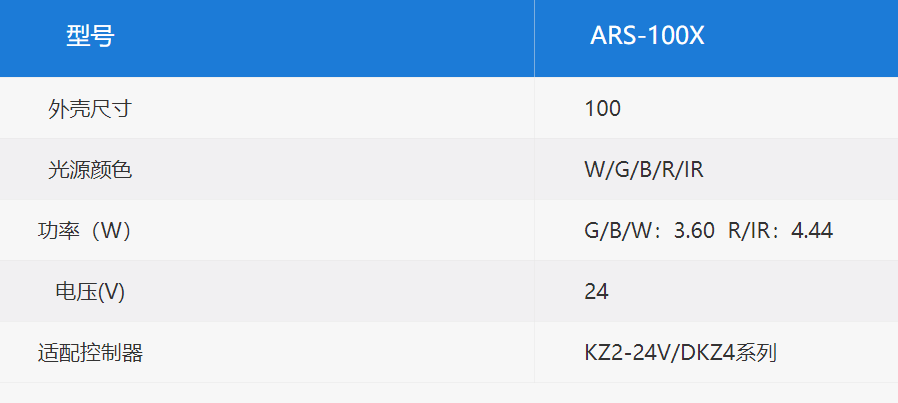The width and height of the screenshot is (898, 403).
Task: Select the G/B/W：3.60 power value
Action: tap(649, 231)
